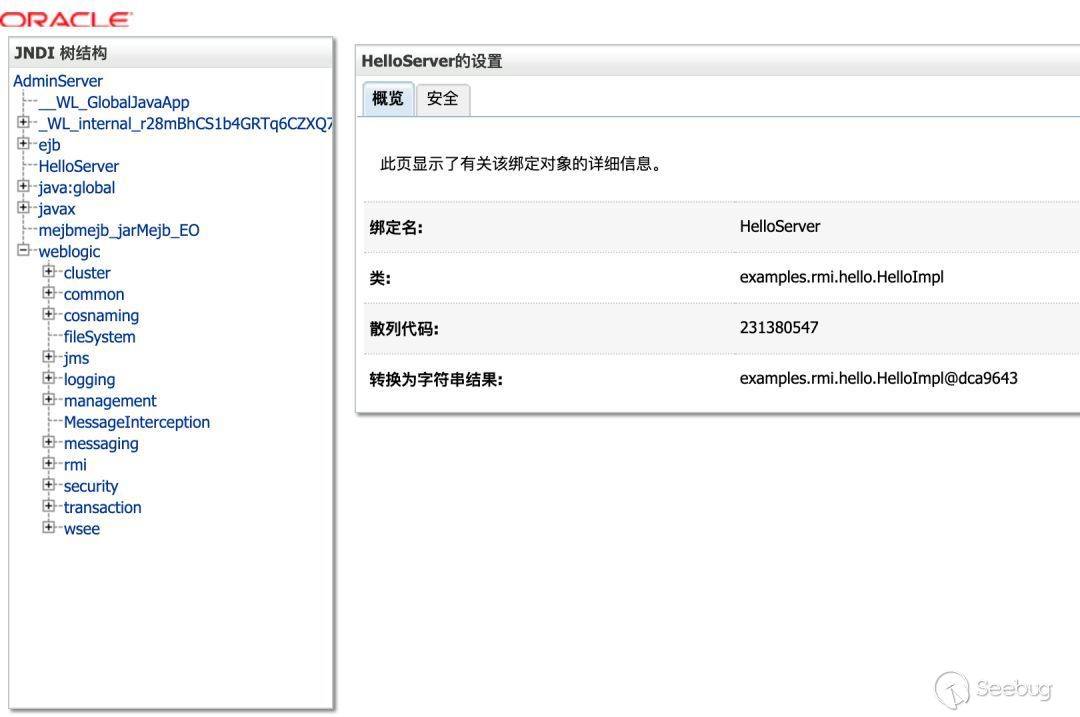Select the common entry
Image resolution: width=1080 pixels, height=717 pixels.
pyautogui.click(x=94, y=295)
